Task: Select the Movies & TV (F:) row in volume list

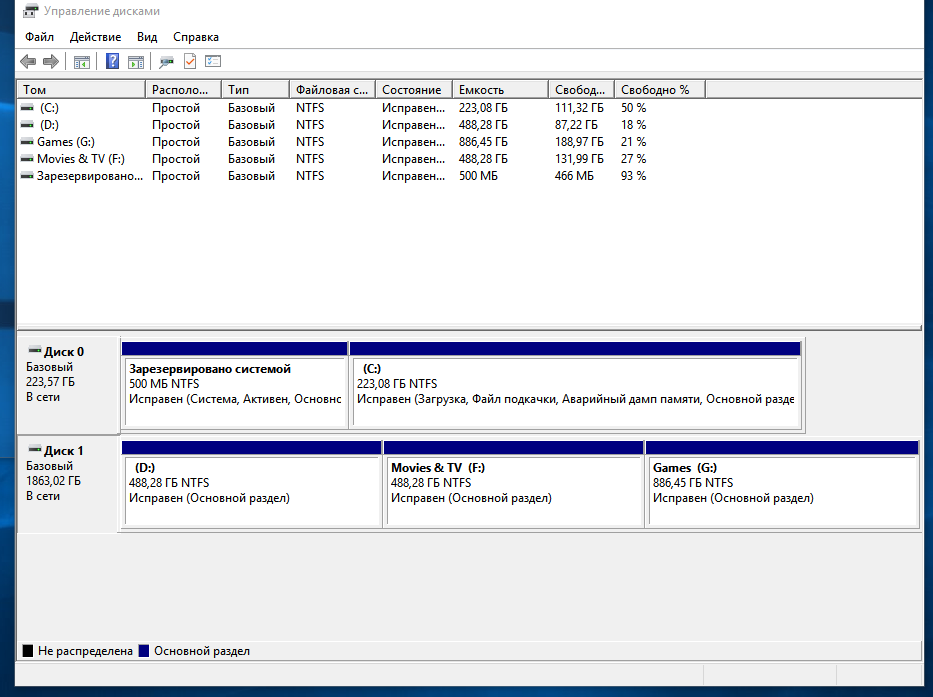Action: click(80, 159)
